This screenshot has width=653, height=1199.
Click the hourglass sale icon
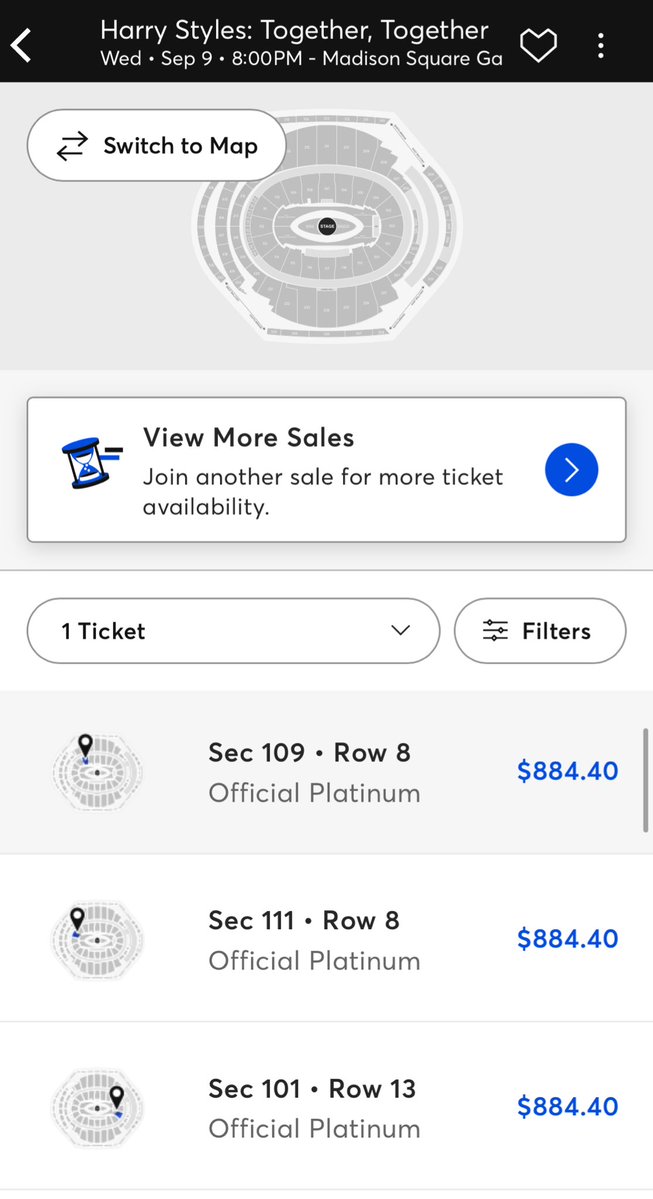click(x=90, y=463)
